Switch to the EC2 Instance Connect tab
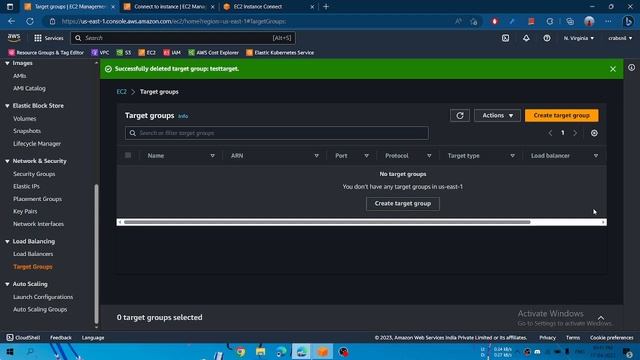 tap(269, 7)
